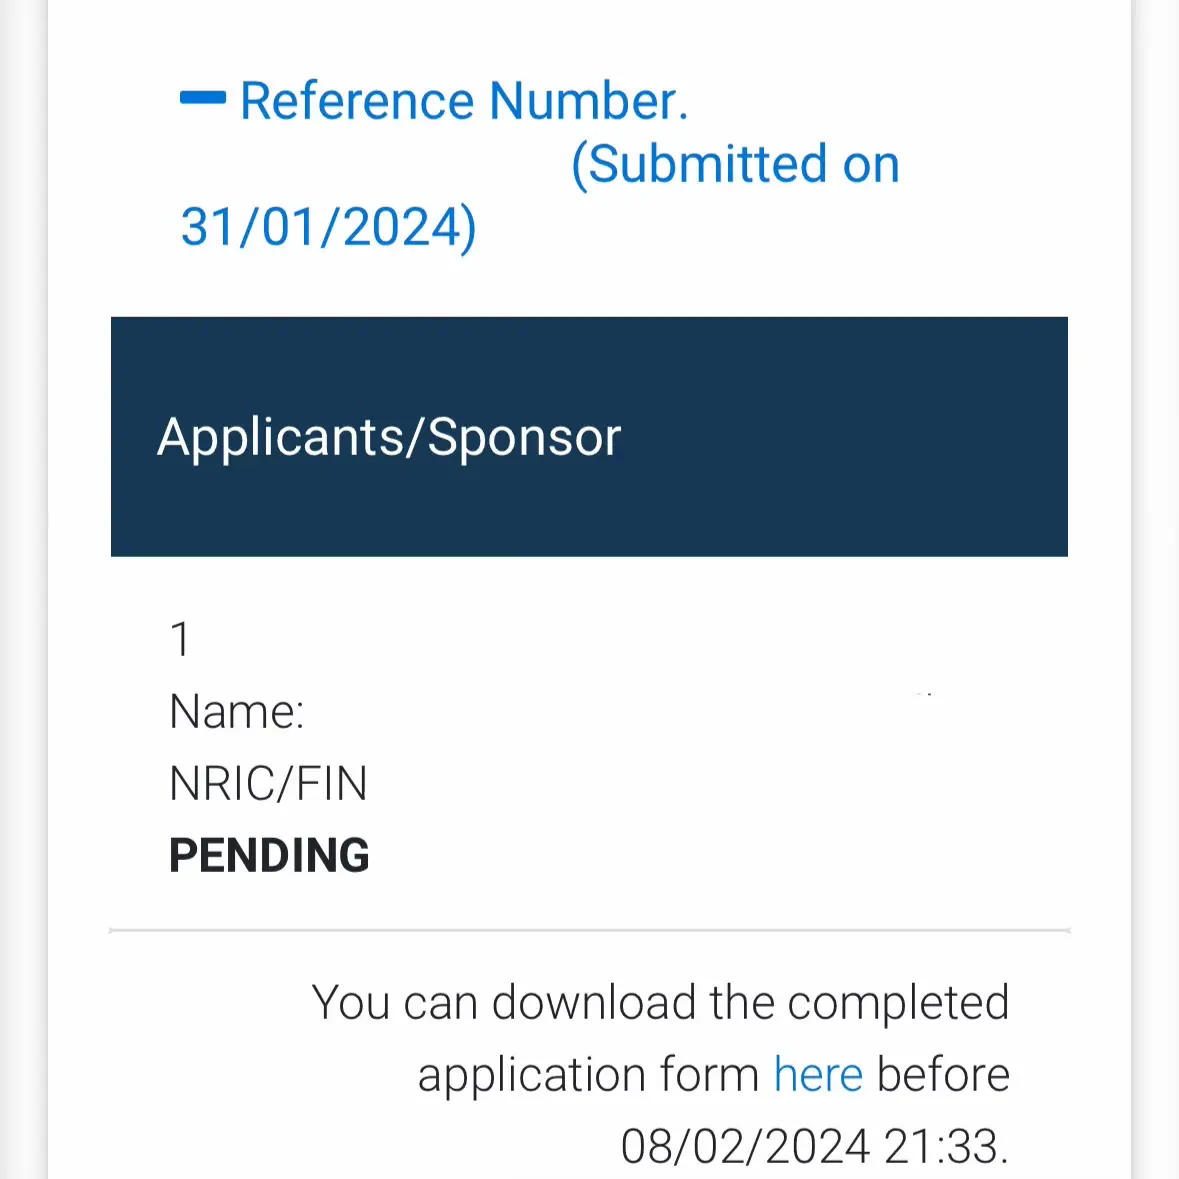Image resolution: width=1179 pixels, height=1179 pixels.
Task: Click the word "Number." in the heading
Action: 589,101
